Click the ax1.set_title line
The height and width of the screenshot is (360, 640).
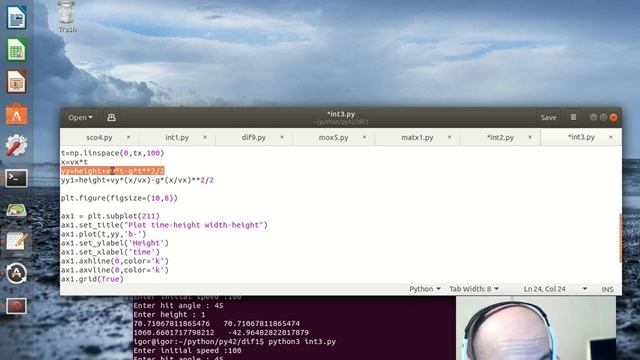[x=164, y=225]
